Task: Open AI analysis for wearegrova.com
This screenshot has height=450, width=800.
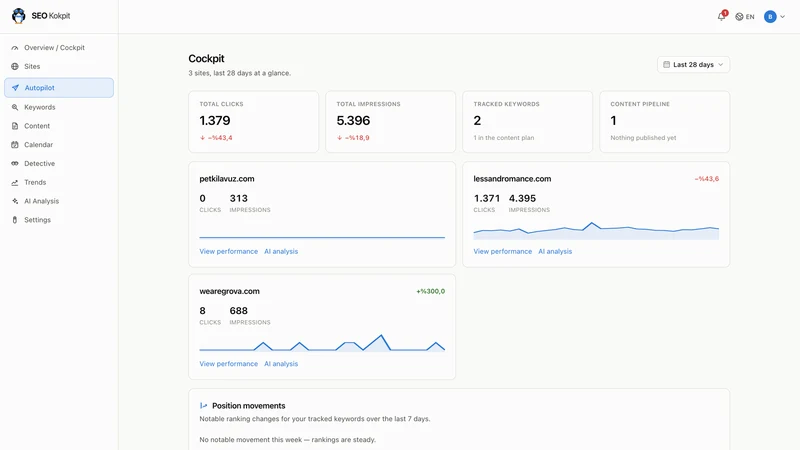Action: [x=281, y=364]
